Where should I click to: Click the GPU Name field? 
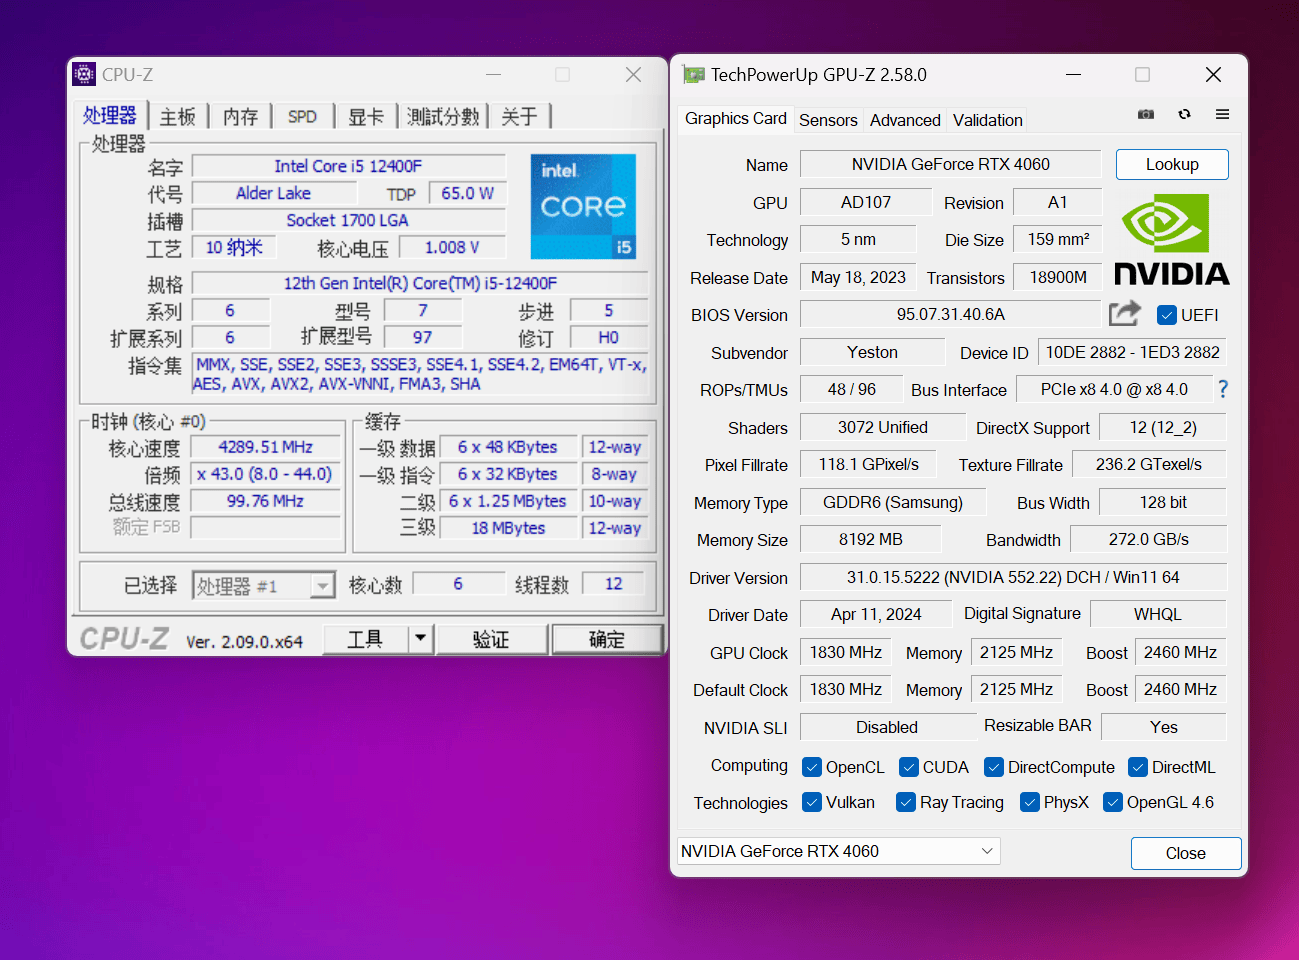point(951,164)
